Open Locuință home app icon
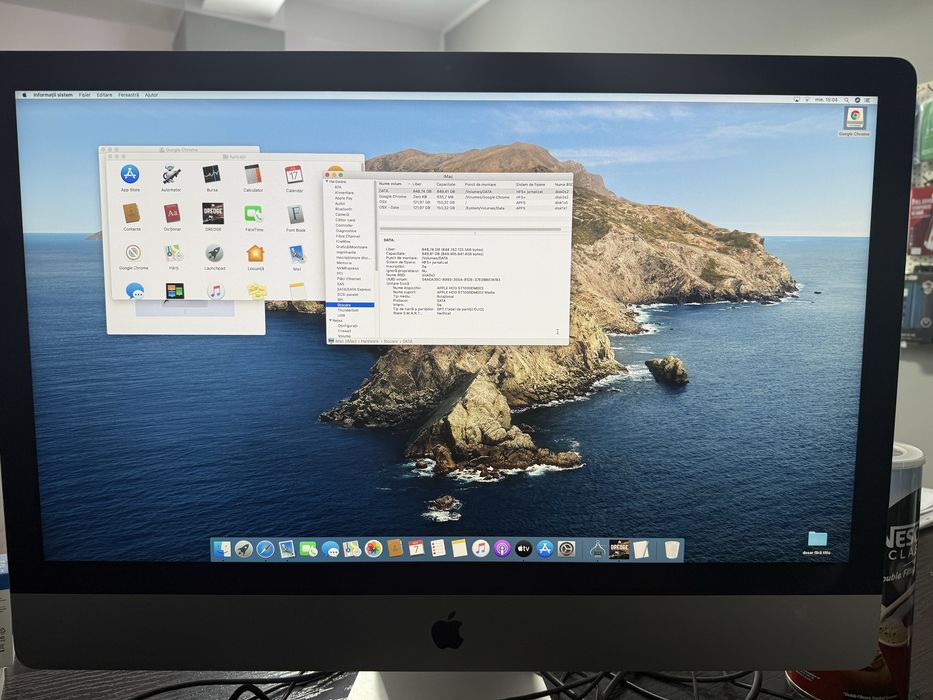 [255, 254]
